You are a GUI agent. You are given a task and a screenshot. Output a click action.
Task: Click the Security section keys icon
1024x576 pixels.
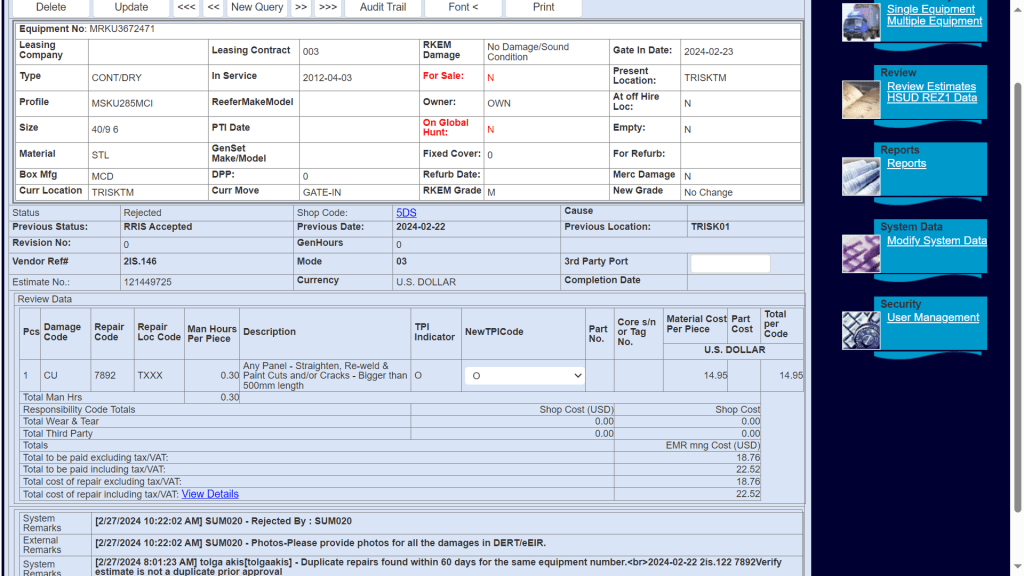[861, 330]
